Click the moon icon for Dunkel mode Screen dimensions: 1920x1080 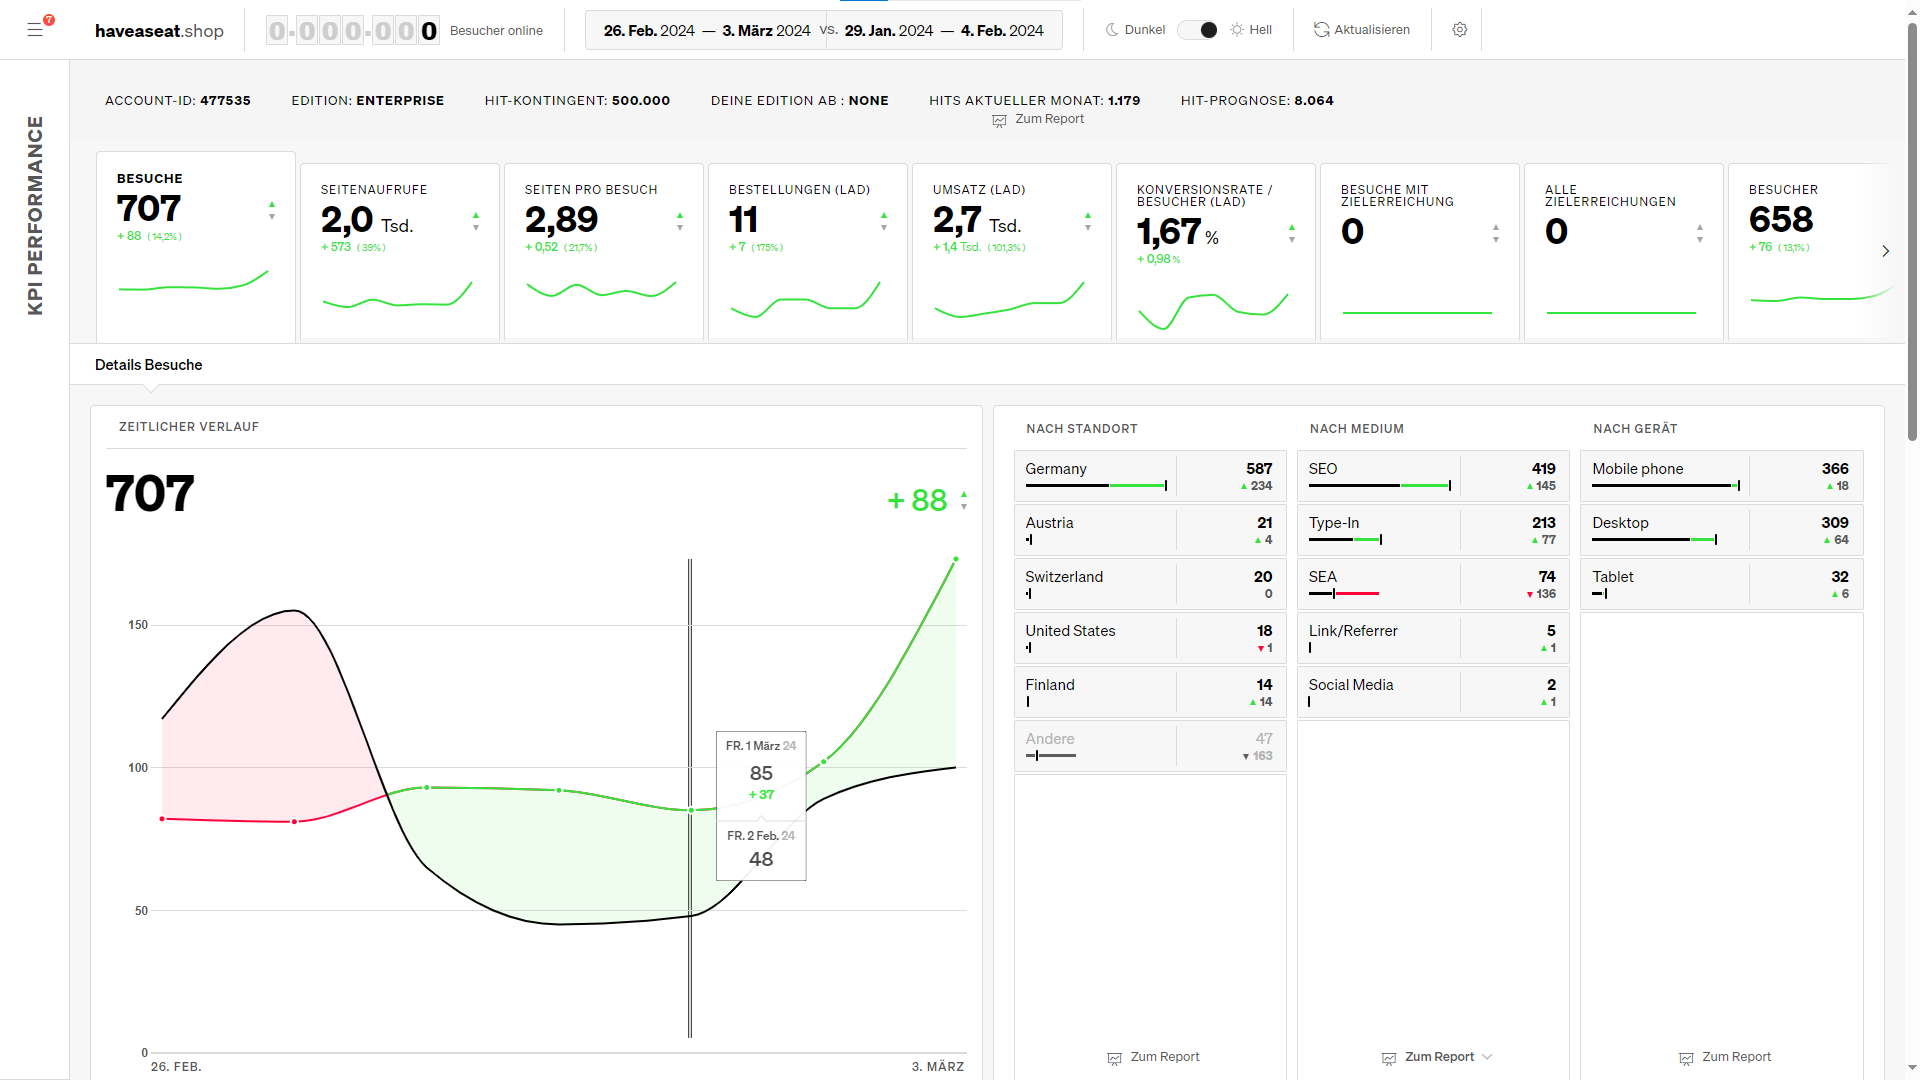tap(1112, 30)
